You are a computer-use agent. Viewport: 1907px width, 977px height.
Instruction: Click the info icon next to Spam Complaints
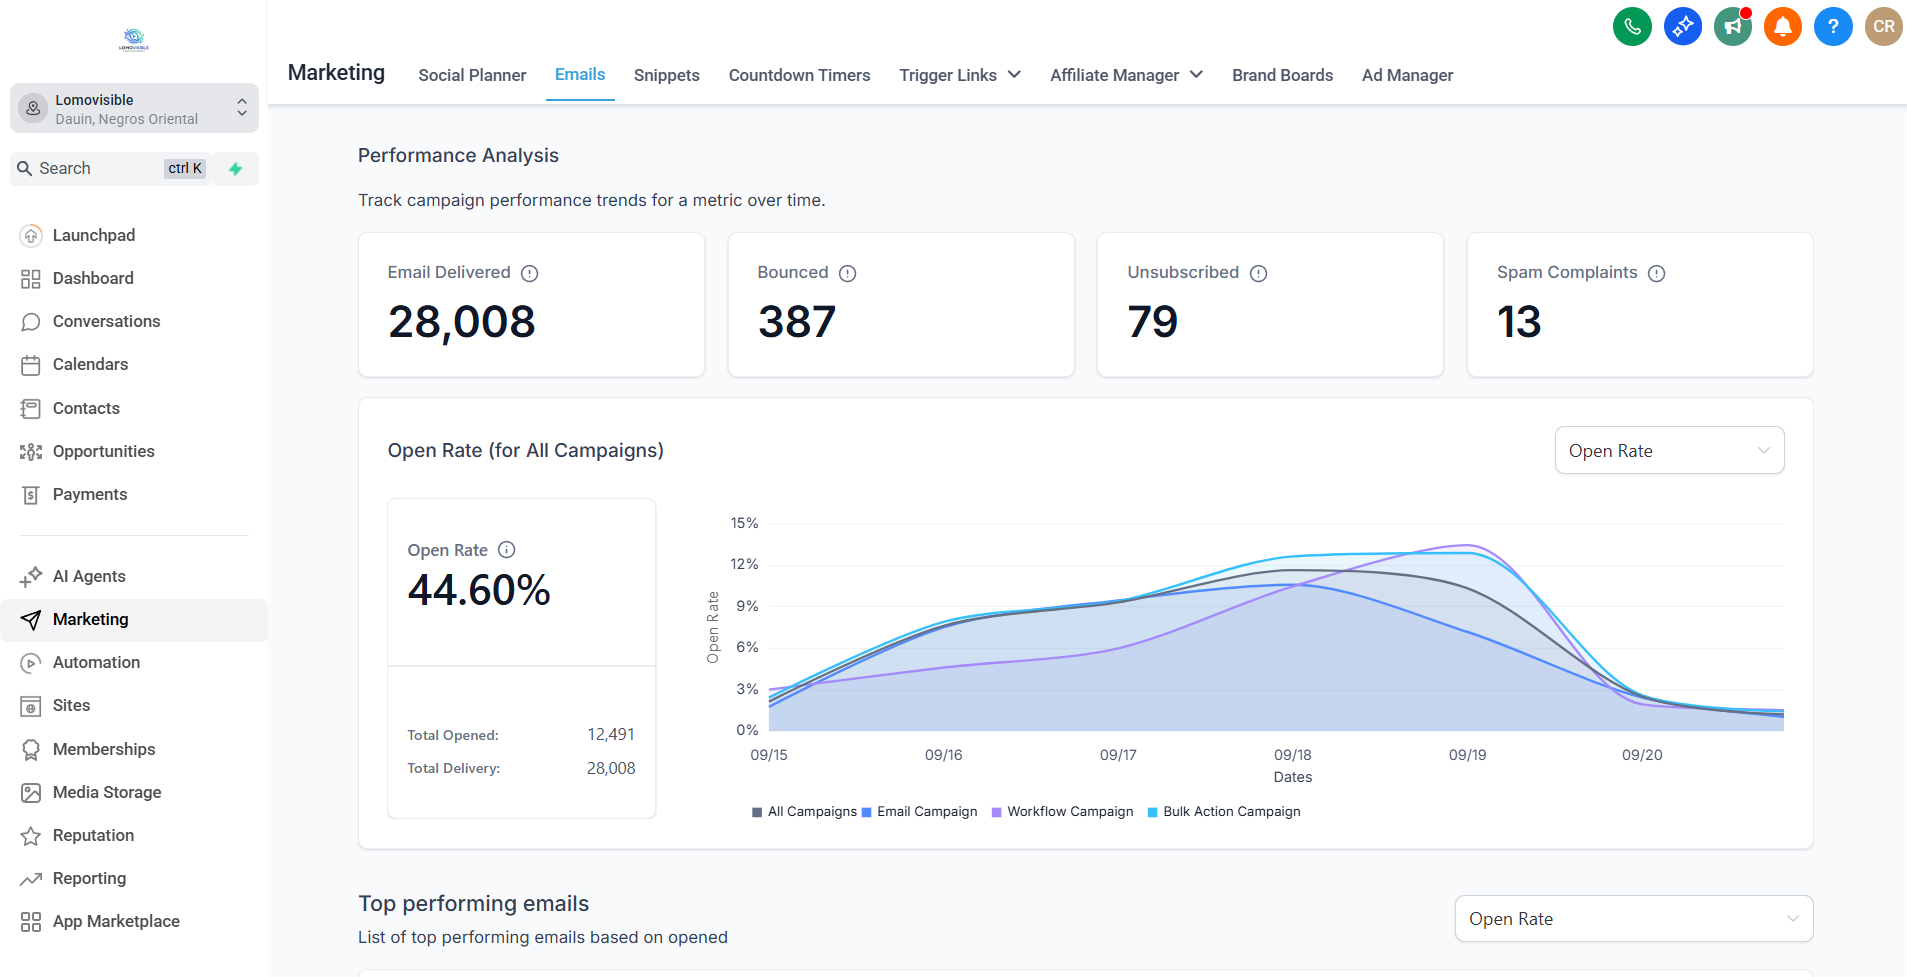click(x=1656, y=273)
